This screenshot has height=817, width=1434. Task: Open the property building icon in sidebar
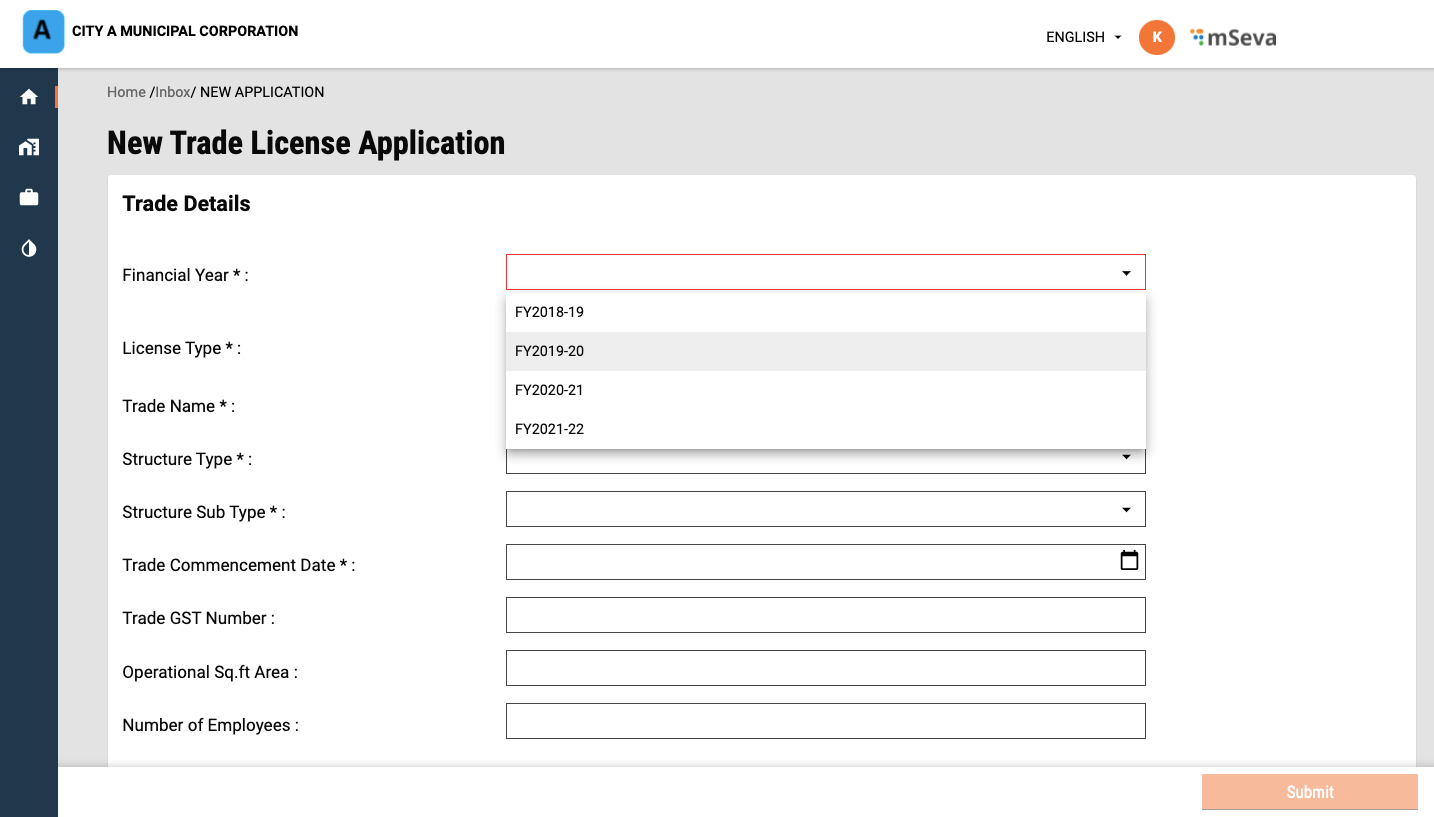(29, 147)
